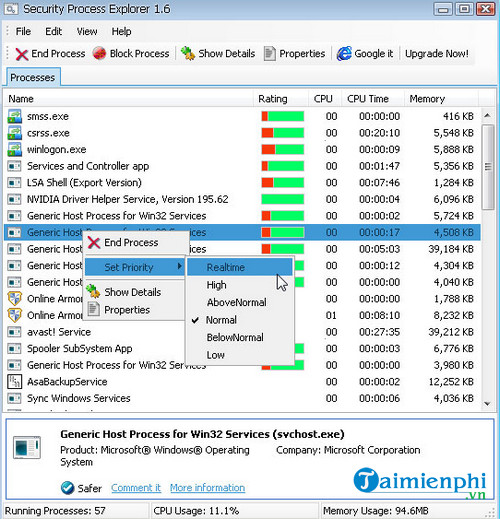Click the Sync Windows Services icon
This screenshot has width=500, height=519.
tap(14, 398)
